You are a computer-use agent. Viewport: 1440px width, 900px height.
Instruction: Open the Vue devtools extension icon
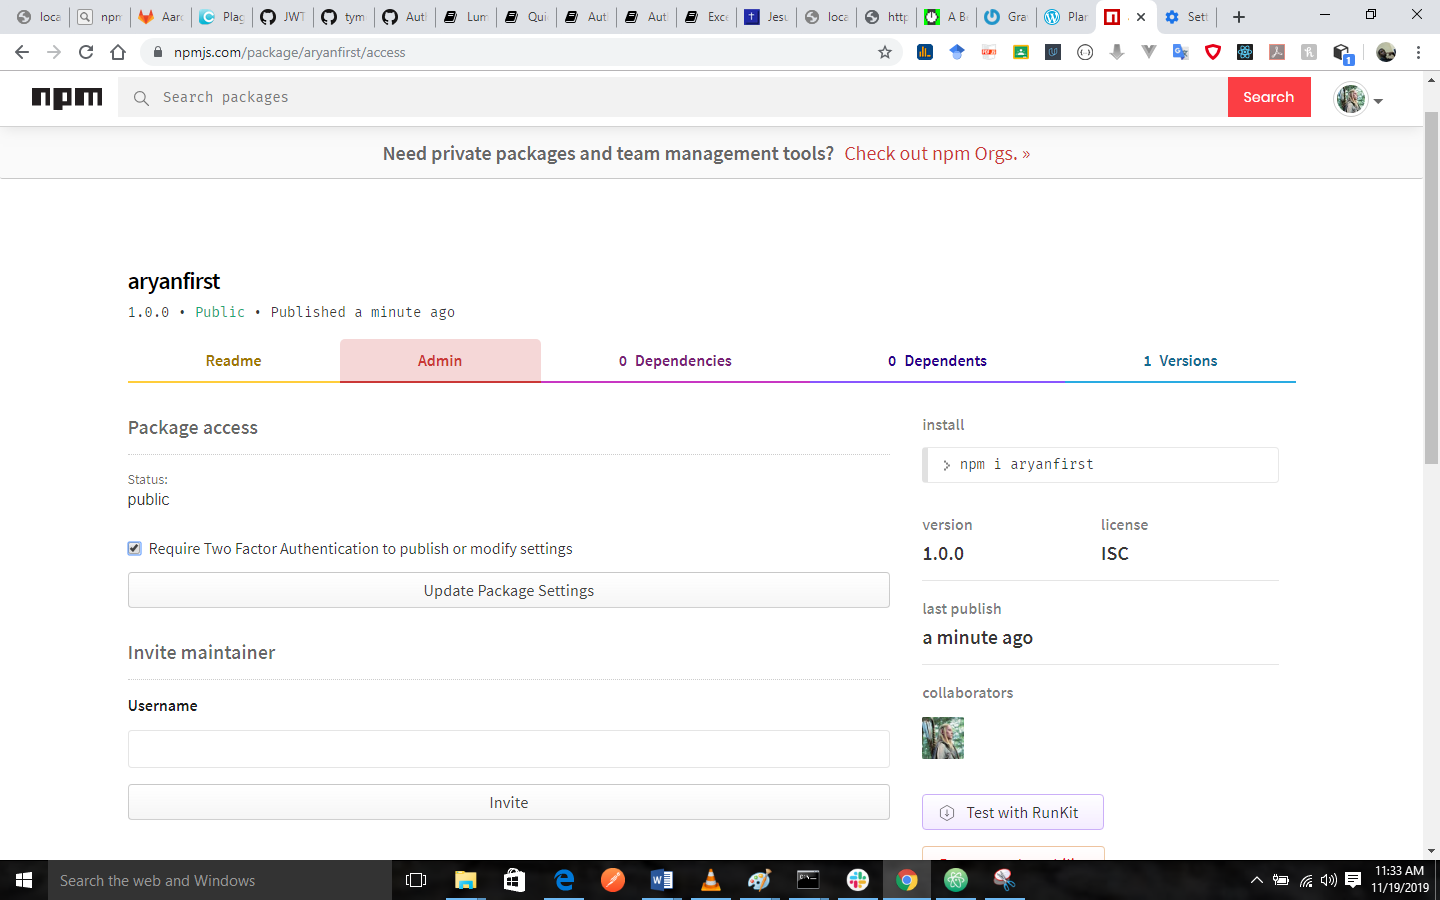pos(1149,52)
